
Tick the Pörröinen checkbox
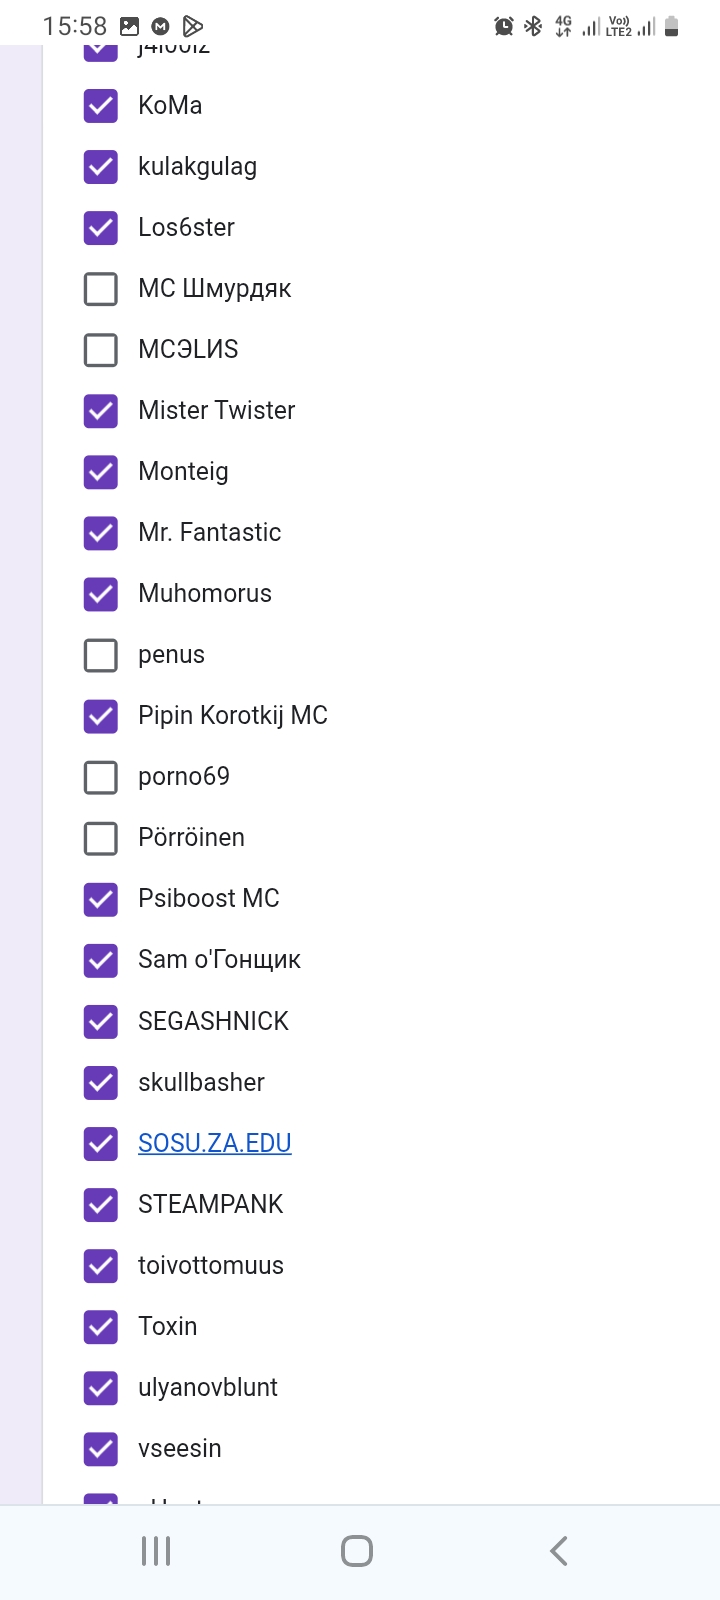pos(101,838)
